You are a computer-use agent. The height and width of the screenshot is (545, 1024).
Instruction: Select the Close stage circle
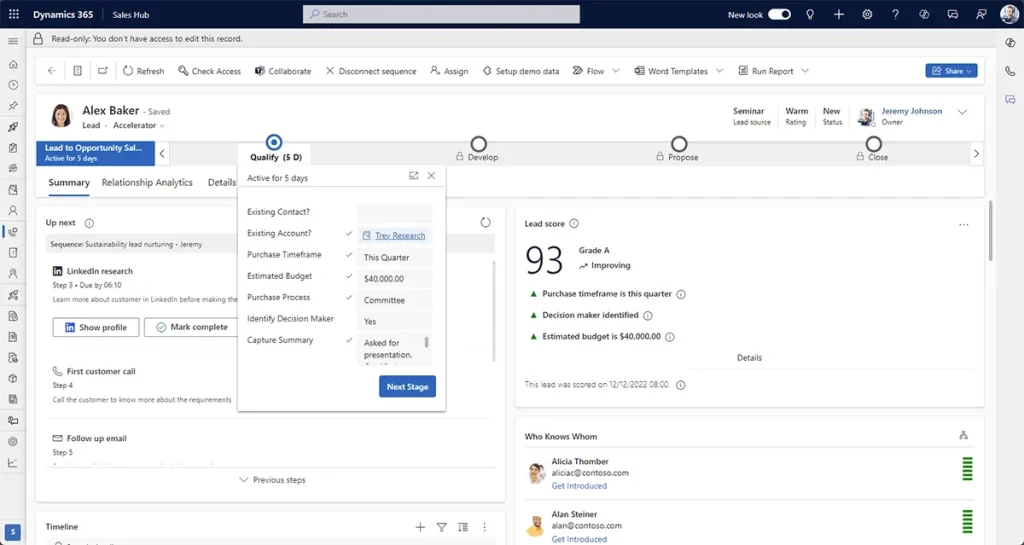point(874,144)
